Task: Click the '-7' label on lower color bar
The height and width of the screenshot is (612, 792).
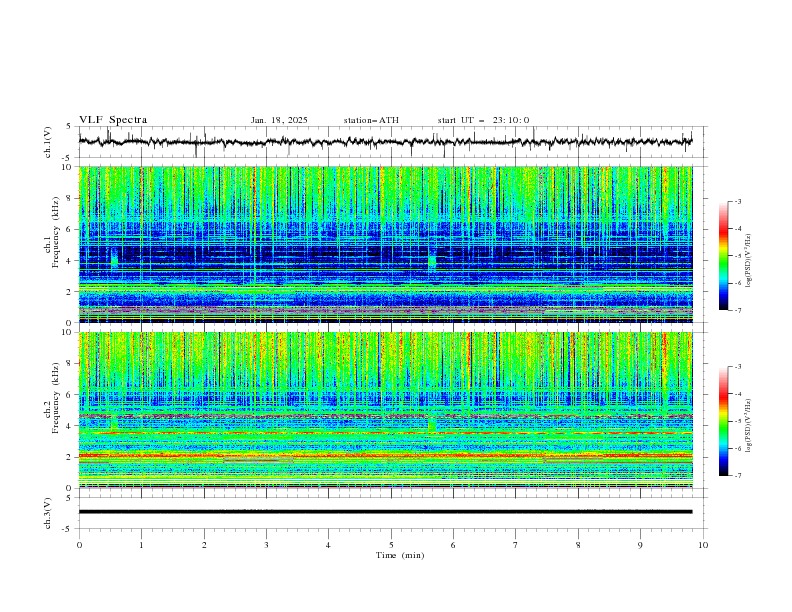Action: point(737,476)
